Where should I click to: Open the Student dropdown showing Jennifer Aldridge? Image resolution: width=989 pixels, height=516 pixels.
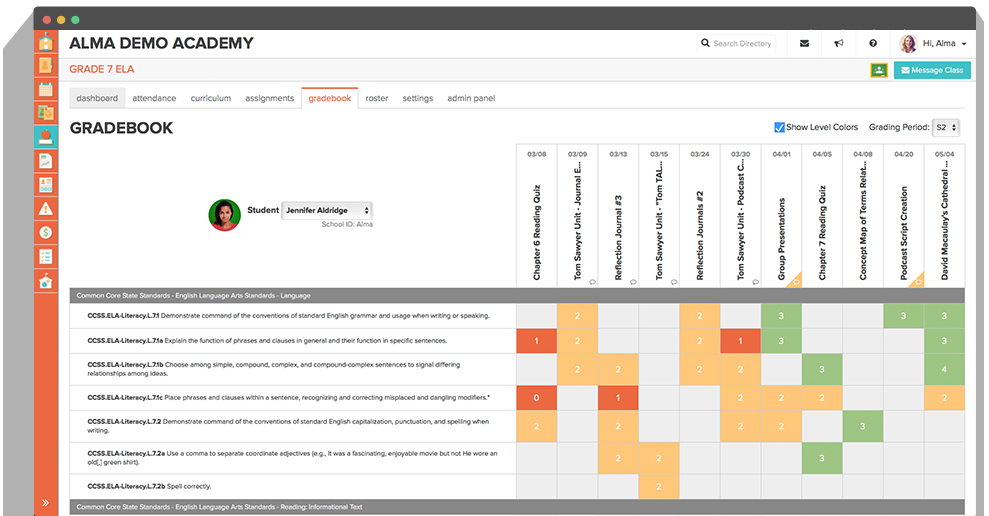point(327,210)
